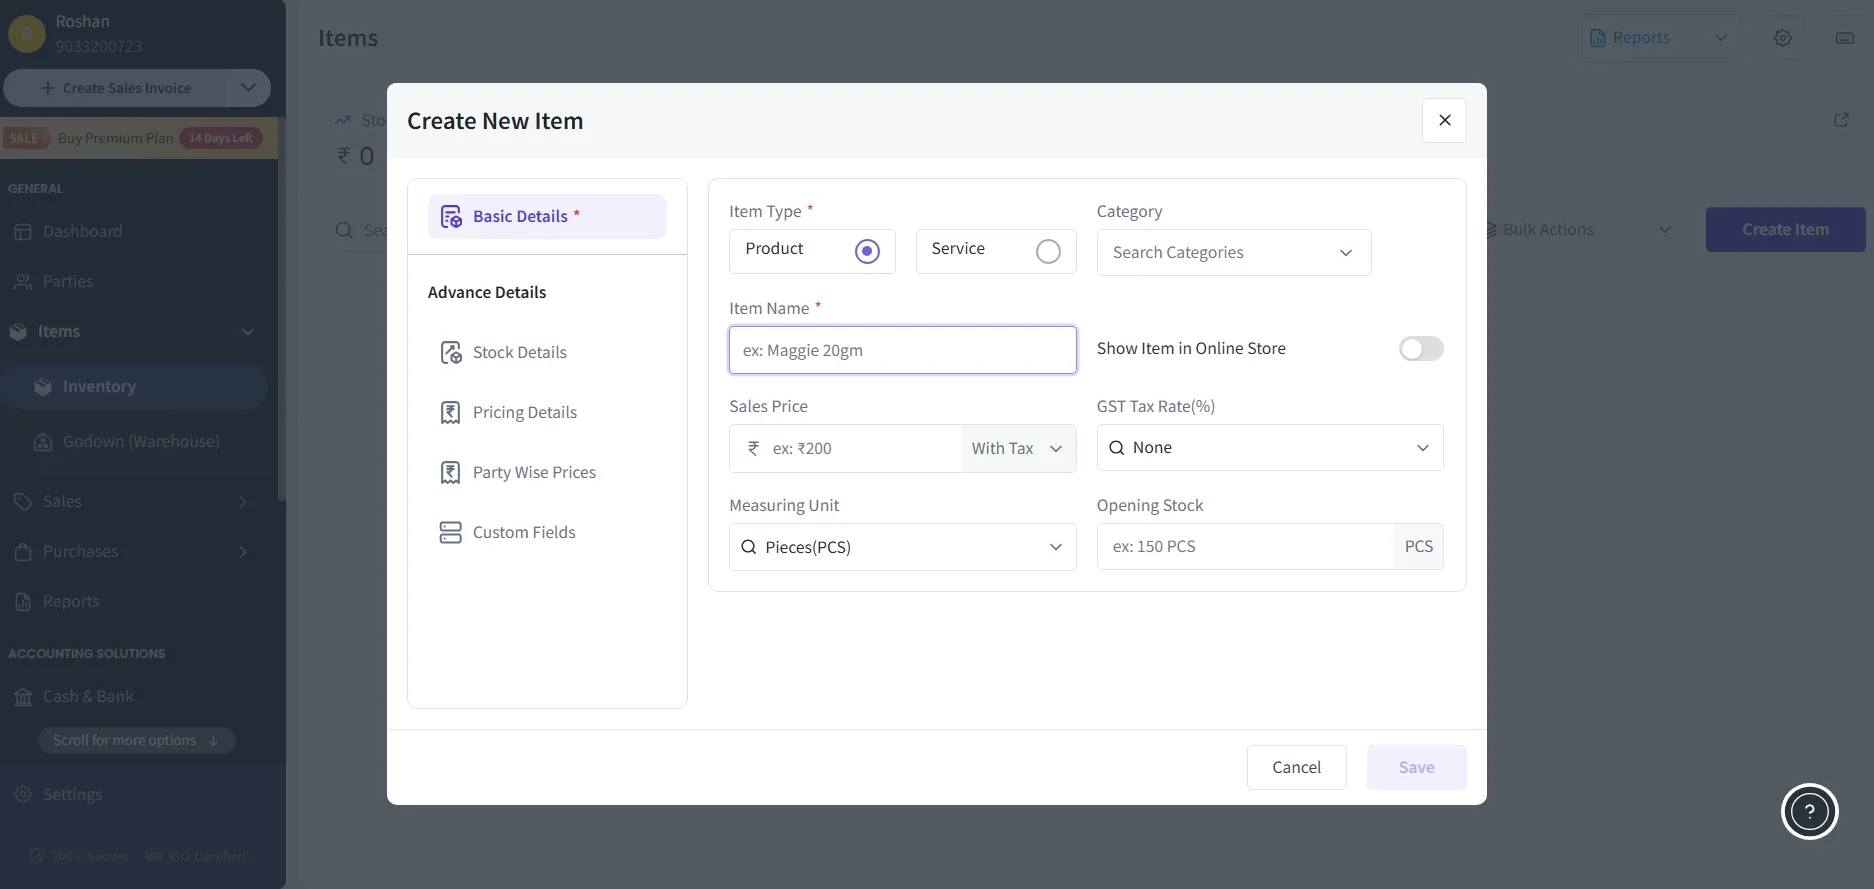The width and height of the screenshot is (1874, 889).
Task: Open Dashboard in the sidebar
Action: (x=82, y=231)
